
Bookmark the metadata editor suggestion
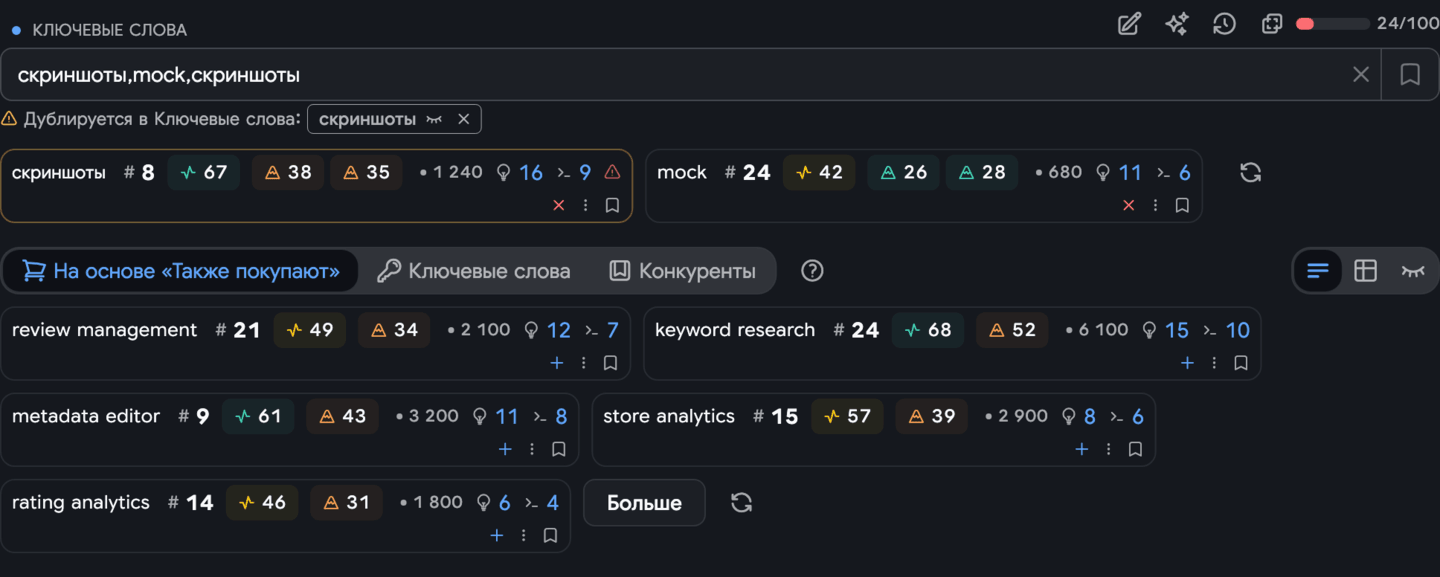pos(559,449)
